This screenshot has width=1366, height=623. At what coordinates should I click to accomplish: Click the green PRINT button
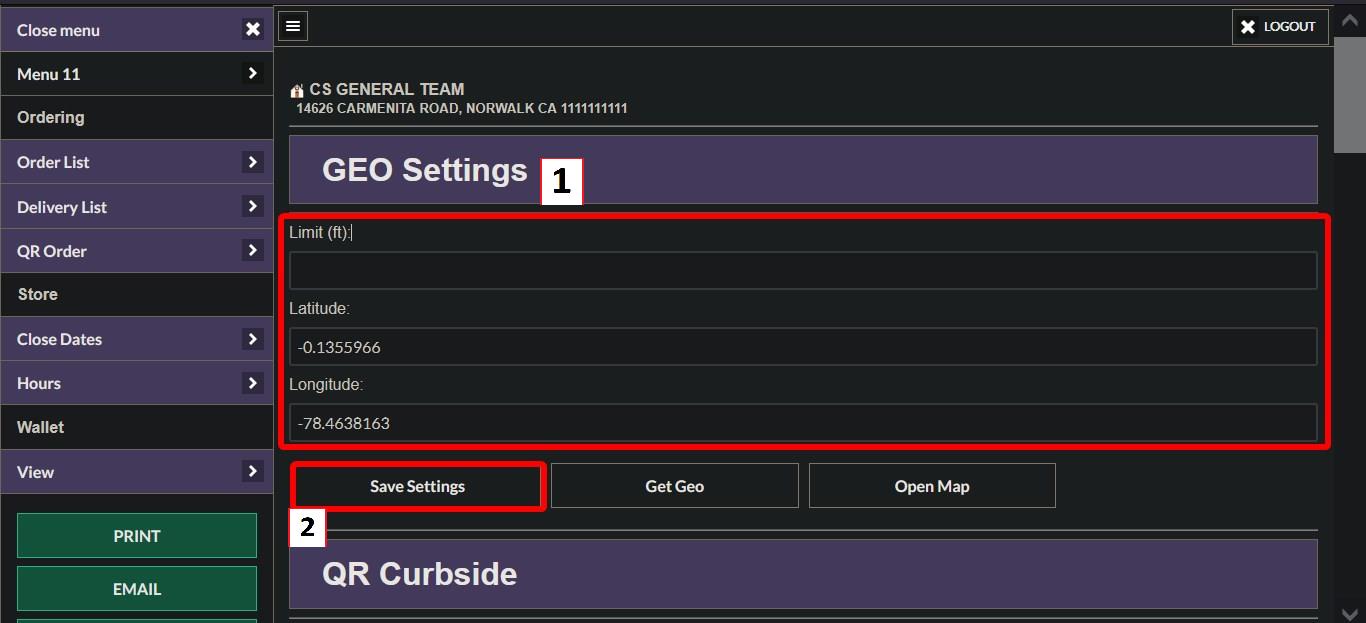137,536
